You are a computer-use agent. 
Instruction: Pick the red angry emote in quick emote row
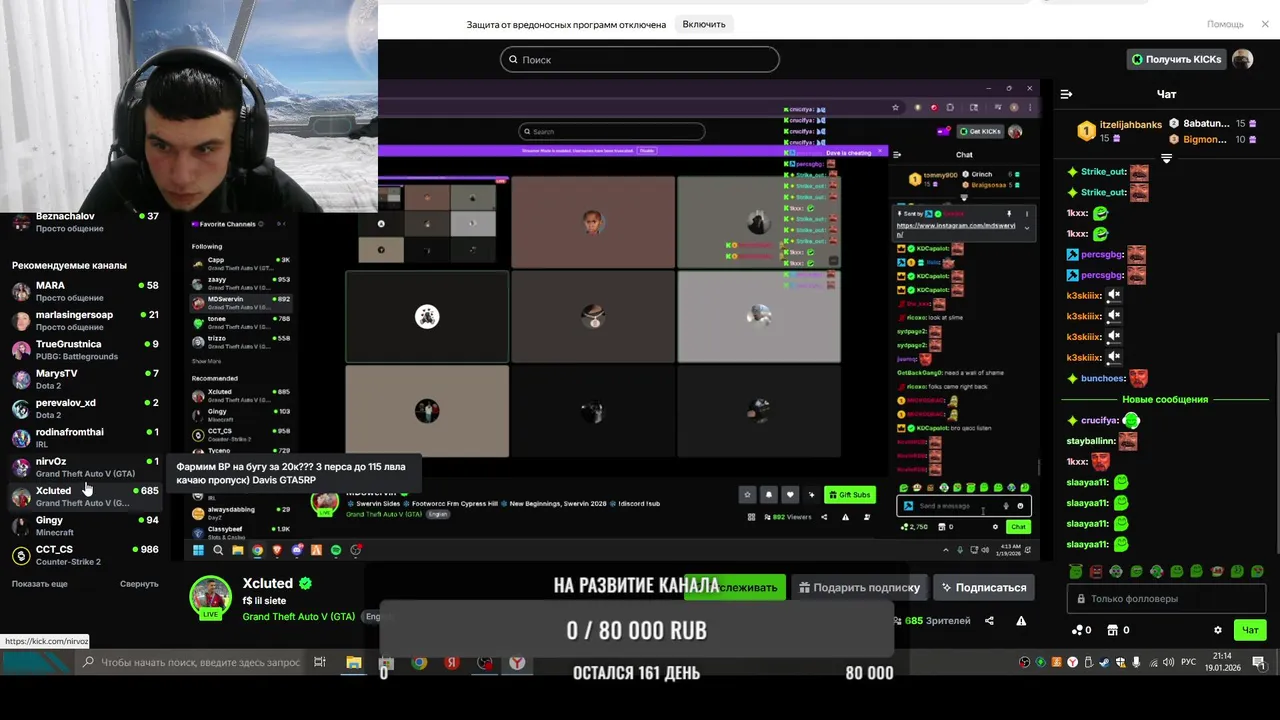[1096, 571]
